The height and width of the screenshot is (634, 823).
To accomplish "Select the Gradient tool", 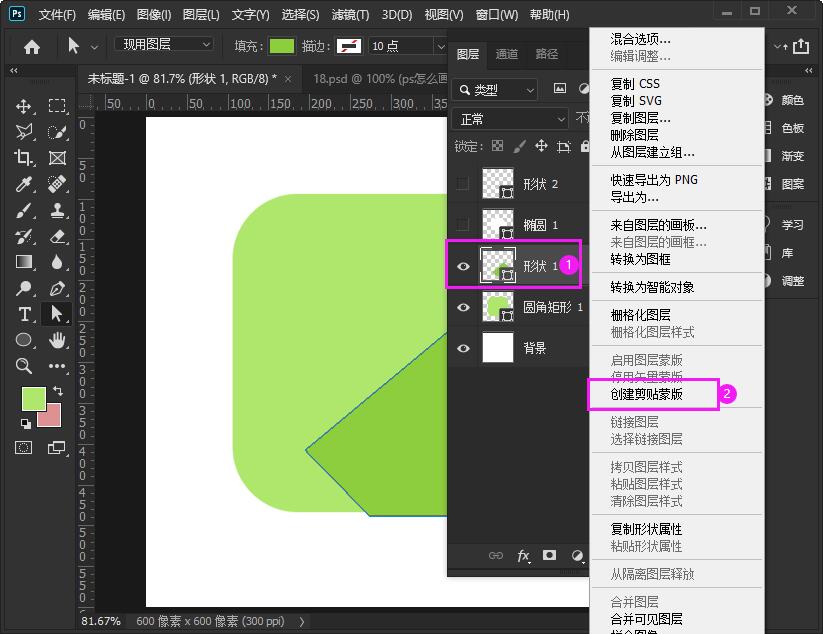I will [x=24, y=261].
